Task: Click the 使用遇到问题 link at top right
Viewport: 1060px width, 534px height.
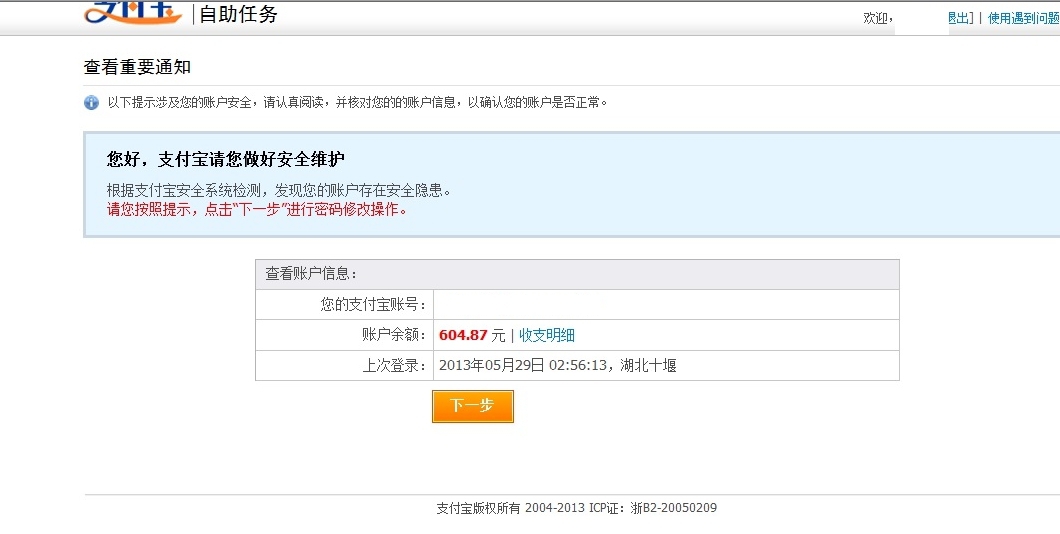Action: tap(1023, 18)
